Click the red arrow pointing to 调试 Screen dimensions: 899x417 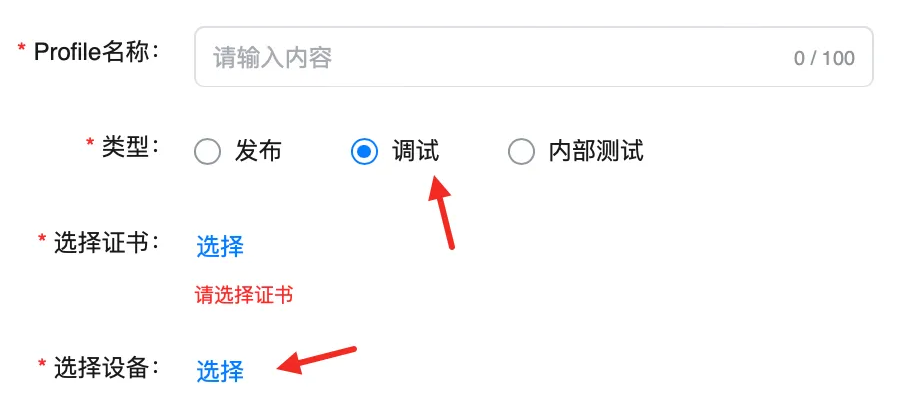(x=442, y=212)
